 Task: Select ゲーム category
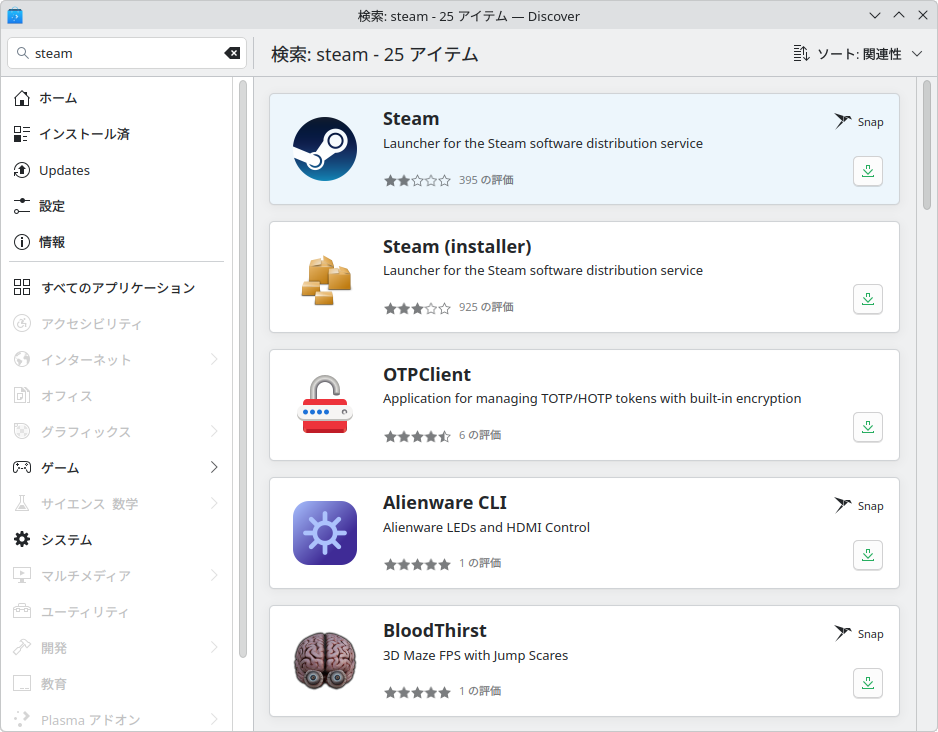pyautogui.click(x=117, y=468)
